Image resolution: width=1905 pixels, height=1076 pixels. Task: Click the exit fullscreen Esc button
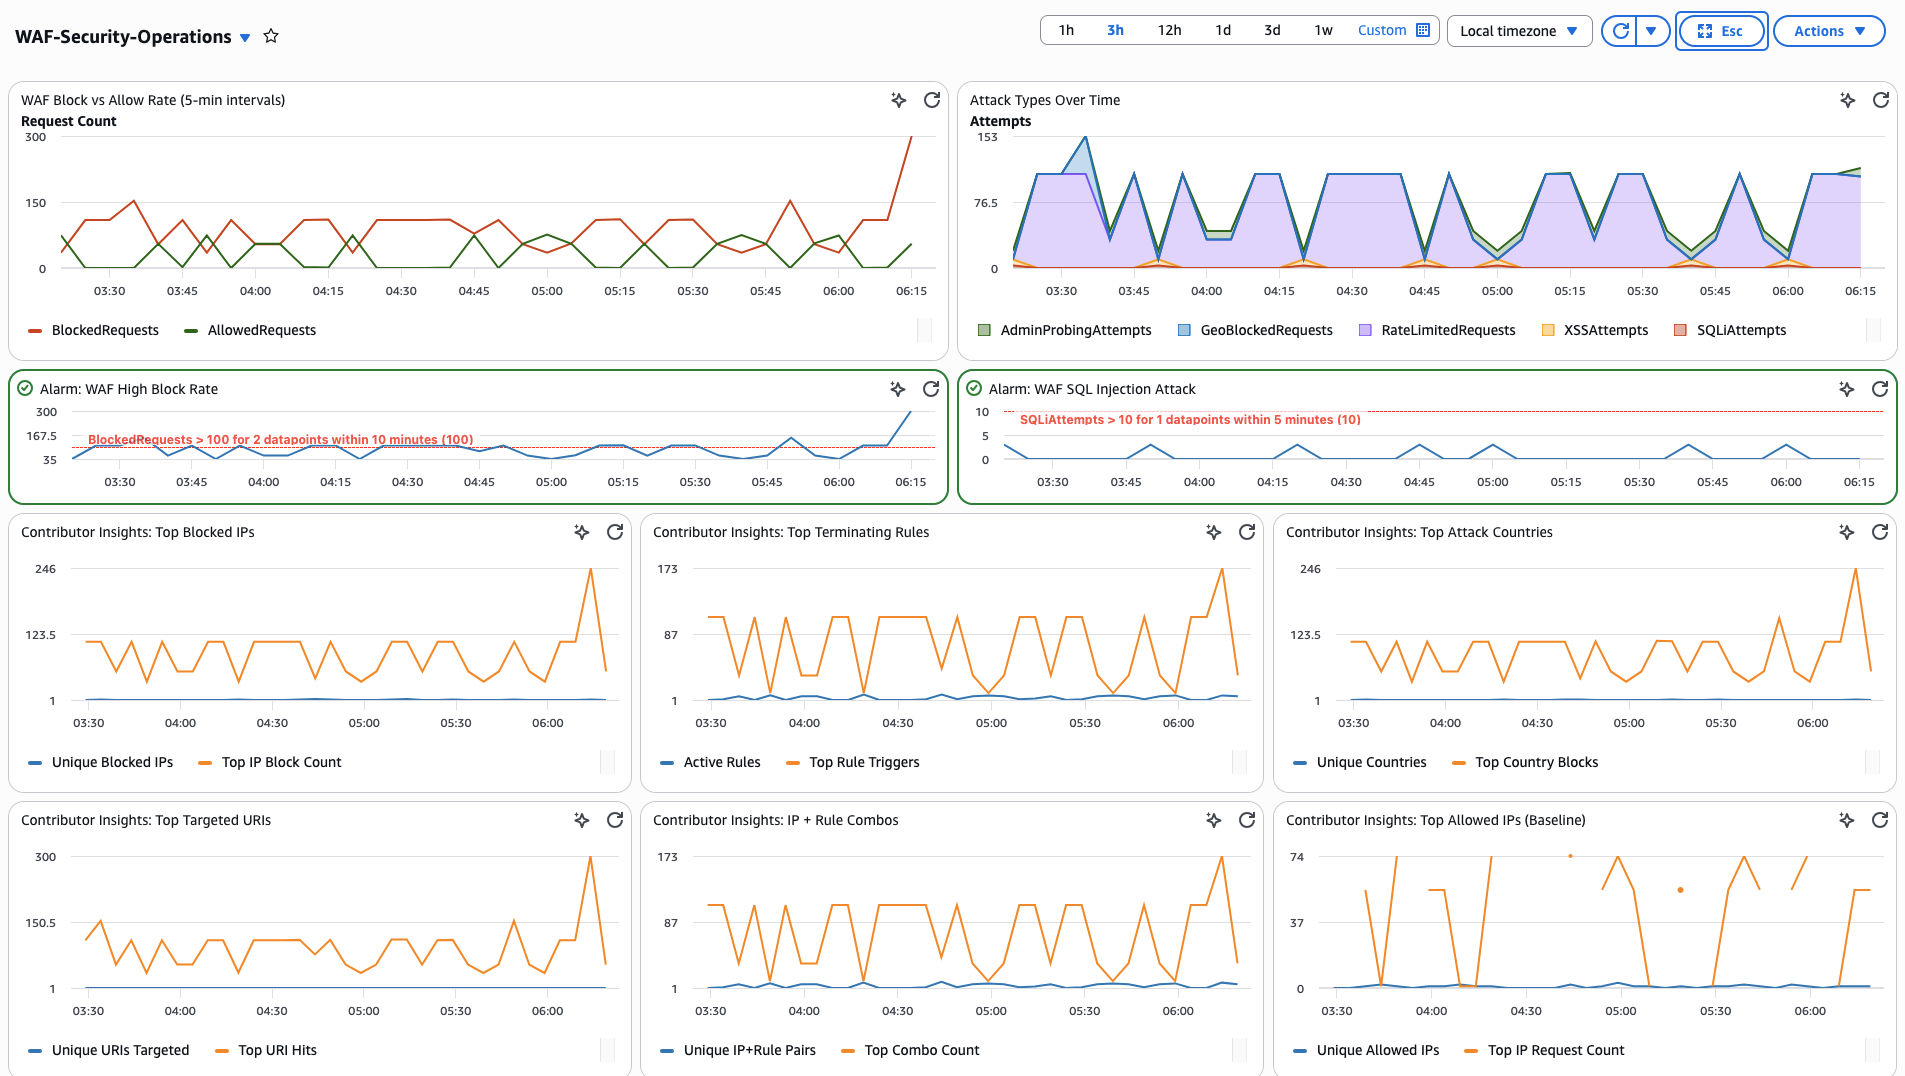click(x=1721, y=31)
